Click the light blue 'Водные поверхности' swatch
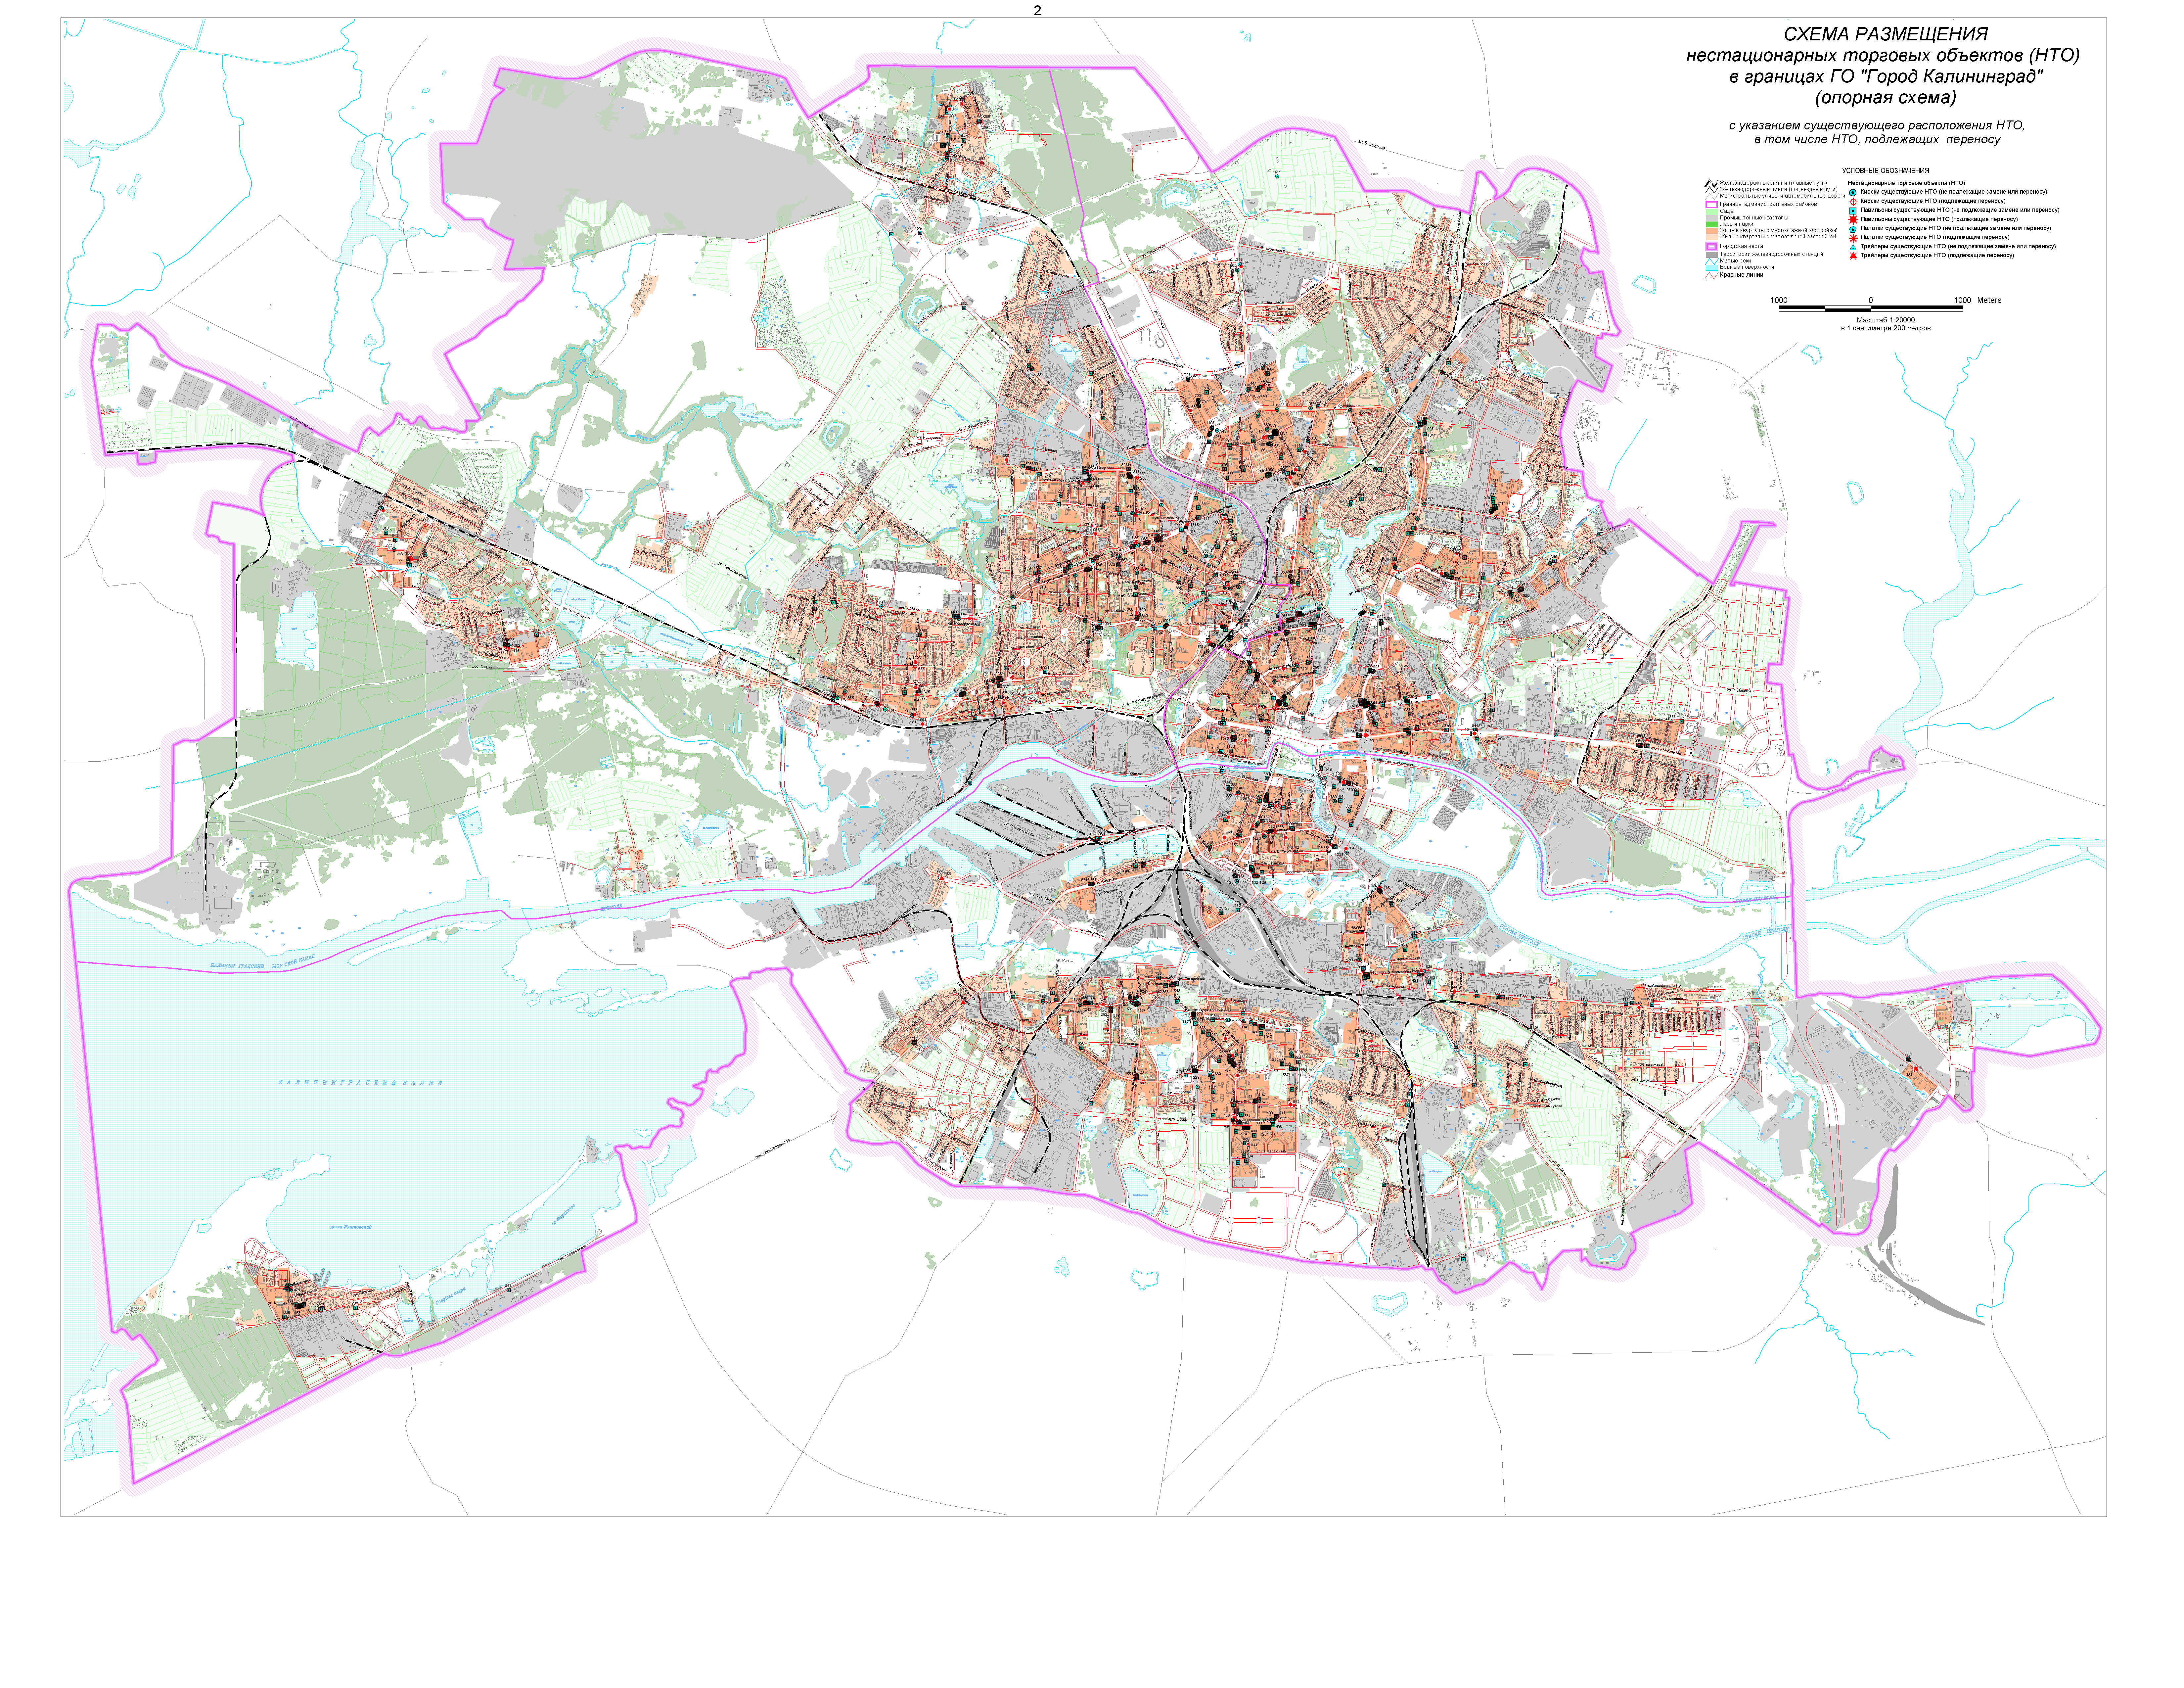Screen dimensions: 2184x1688 [x=1712, y=268]
